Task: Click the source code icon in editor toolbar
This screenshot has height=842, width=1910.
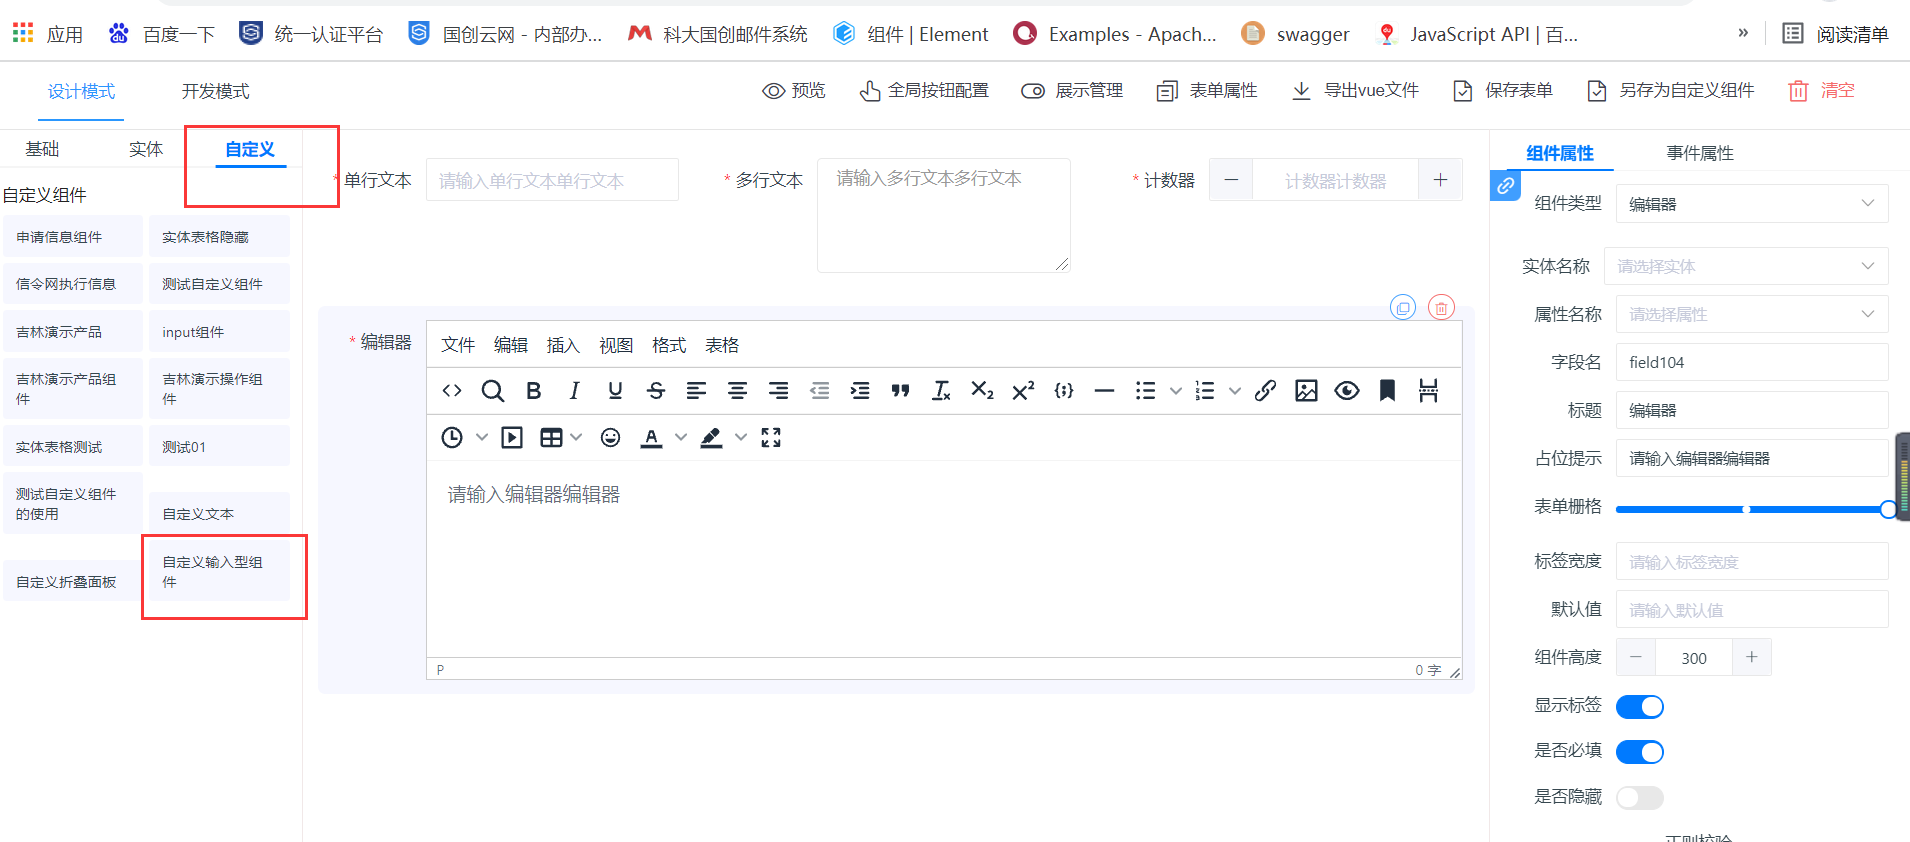Action: click(452, 391)
